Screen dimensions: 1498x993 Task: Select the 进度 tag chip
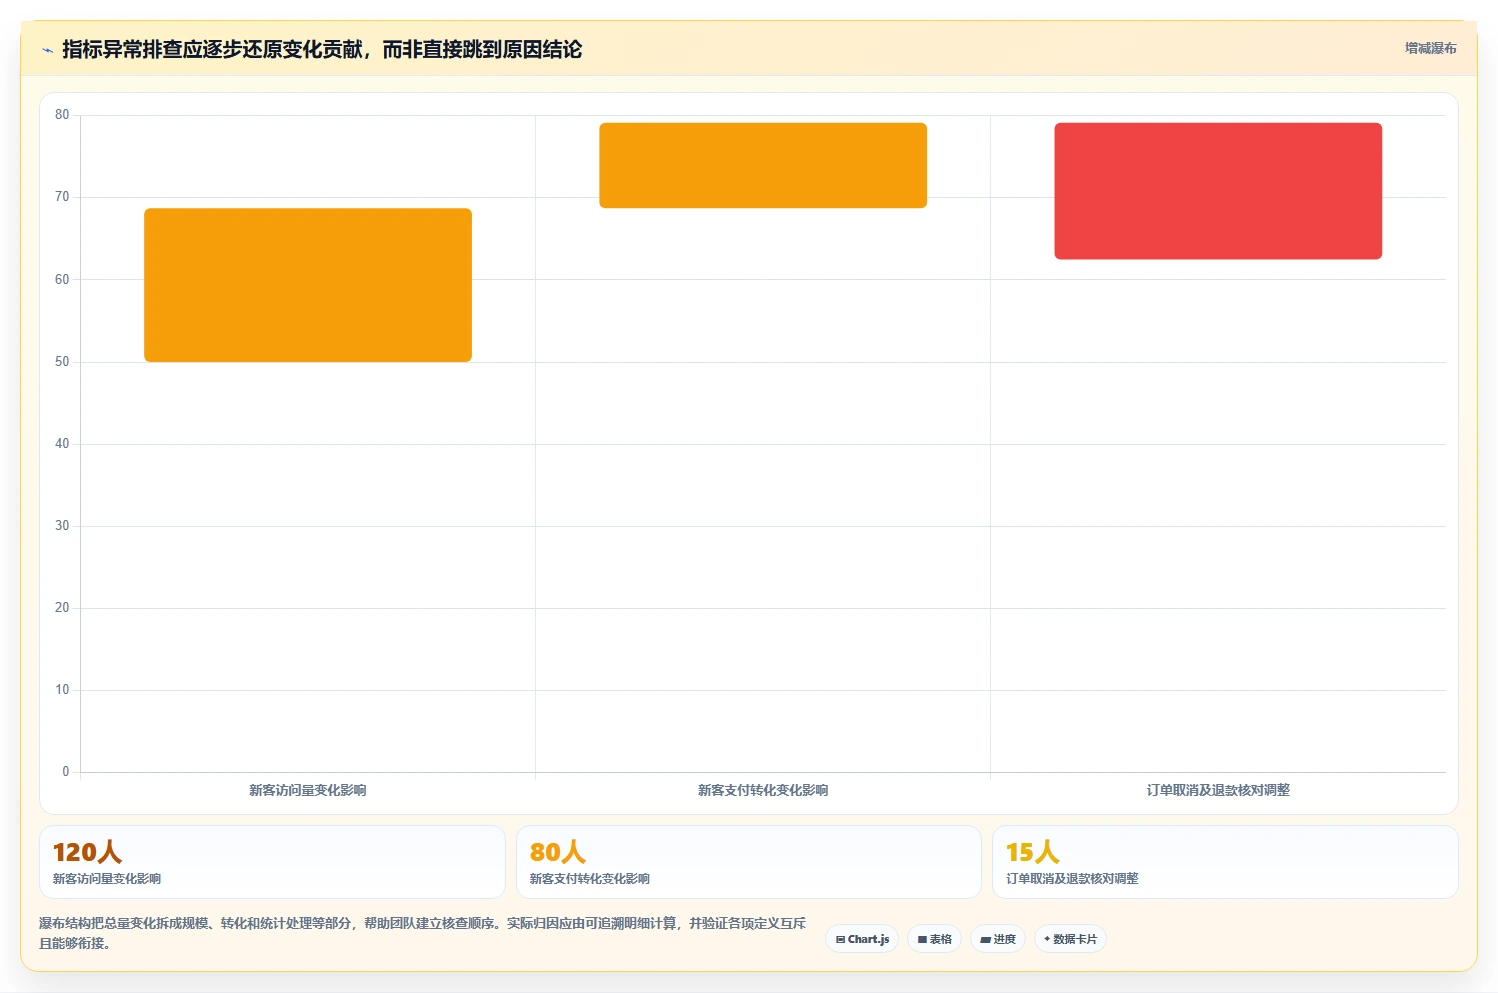tap(998, 939)
